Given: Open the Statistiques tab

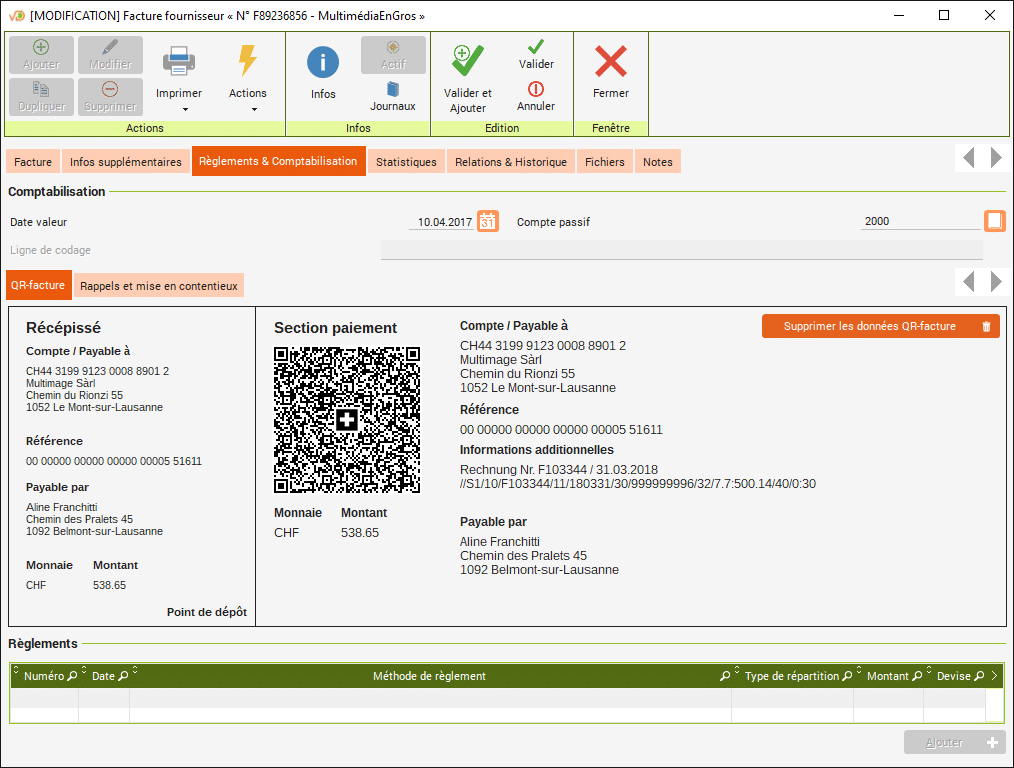Looking at the screenshot, I should click(x=406, y=162).
